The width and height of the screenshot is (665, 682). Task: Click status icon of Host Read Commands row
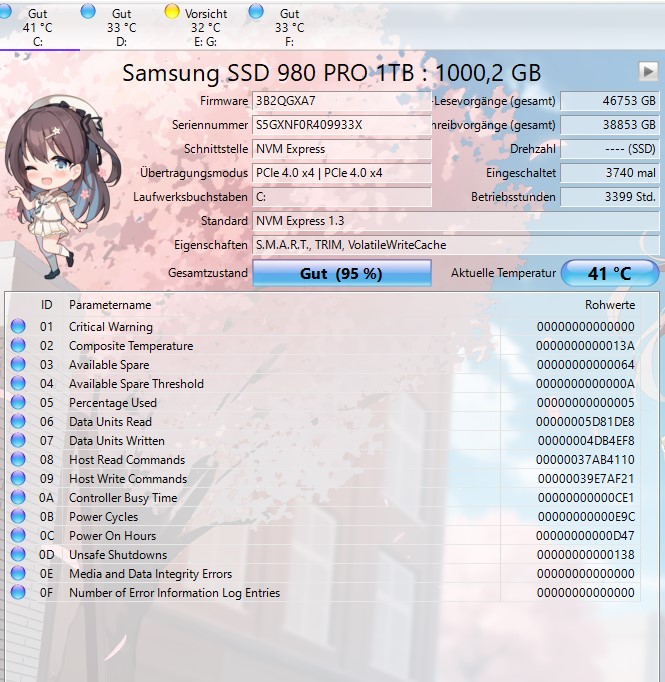tap(18, 459)
